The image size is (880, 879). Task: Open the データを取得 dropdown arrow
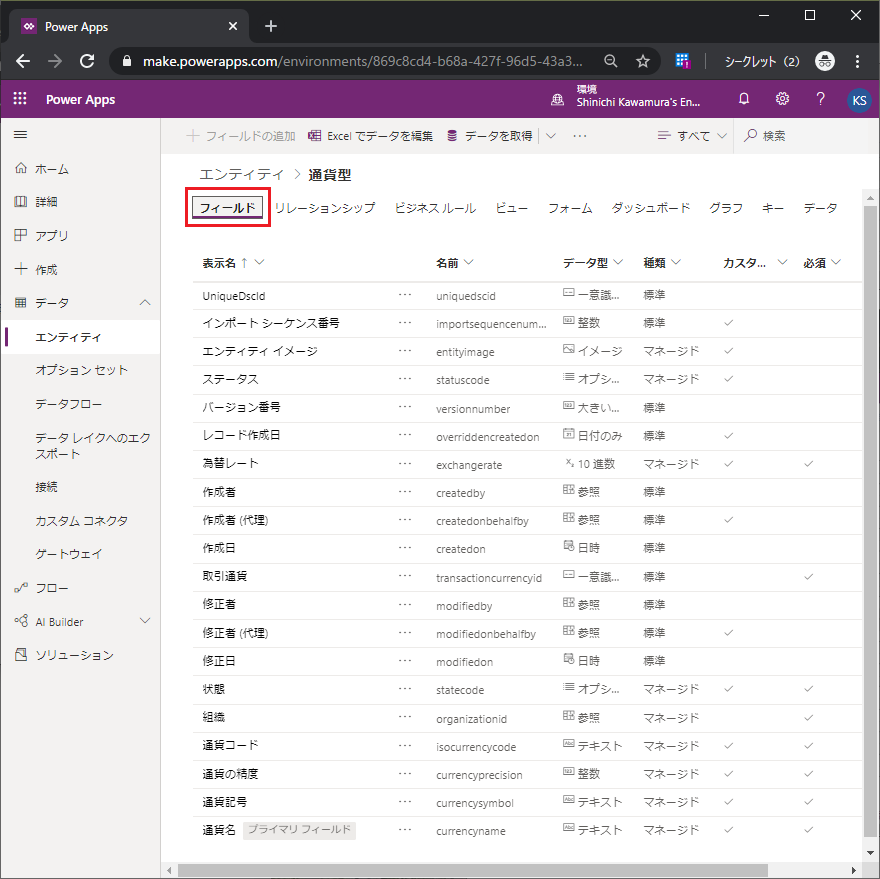[x=551, y=136]
